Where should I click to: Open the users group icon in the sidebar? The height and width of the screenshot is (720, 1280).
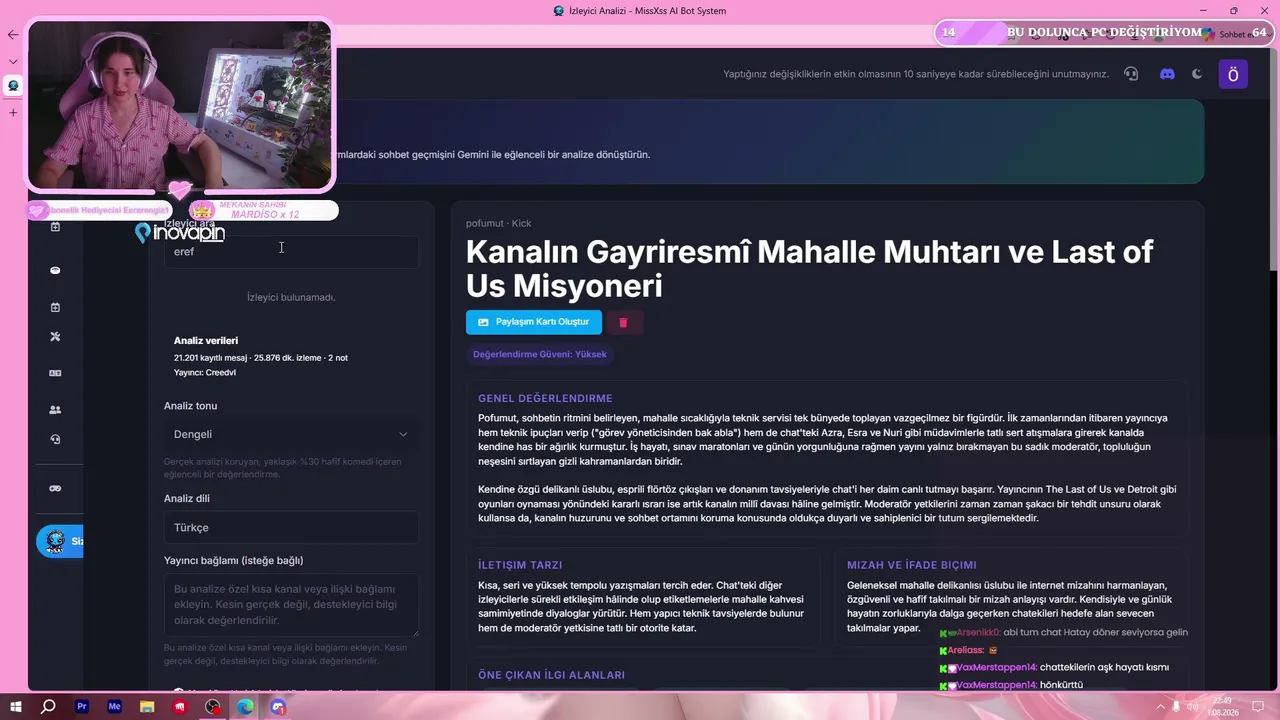click(x=55, y=410)
